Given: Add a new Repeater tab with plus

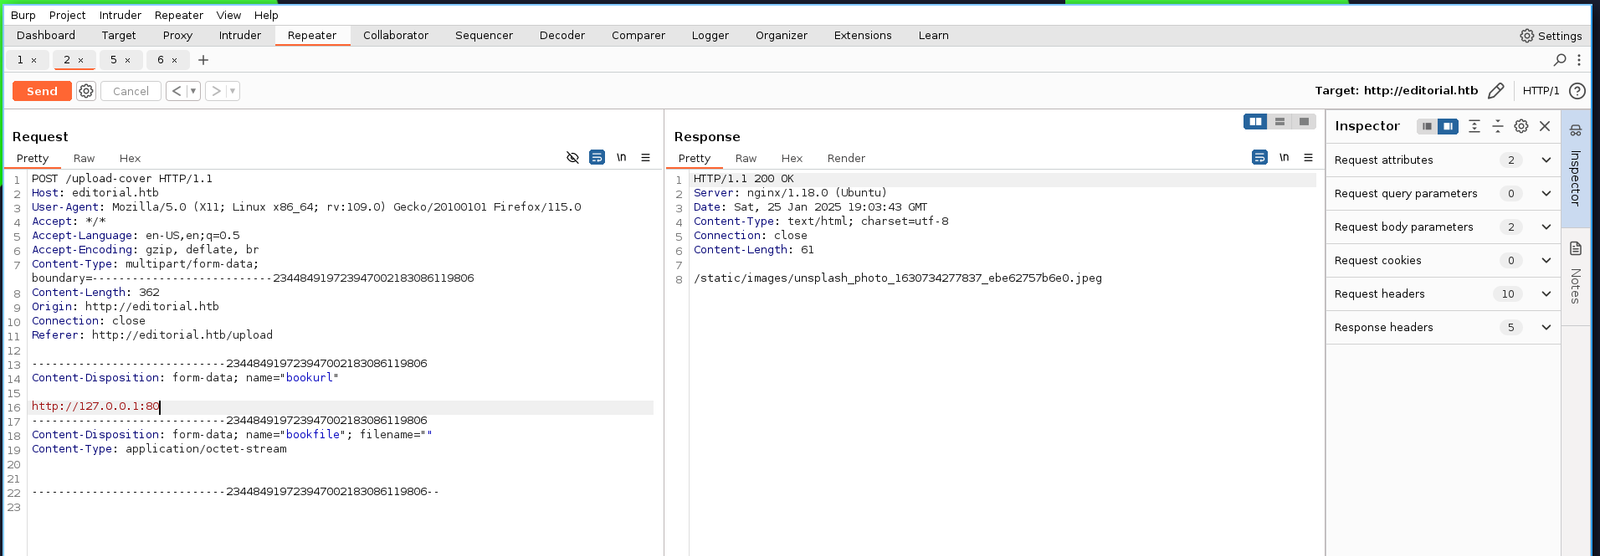Looking at the screenshot, I should coord(203,60).
